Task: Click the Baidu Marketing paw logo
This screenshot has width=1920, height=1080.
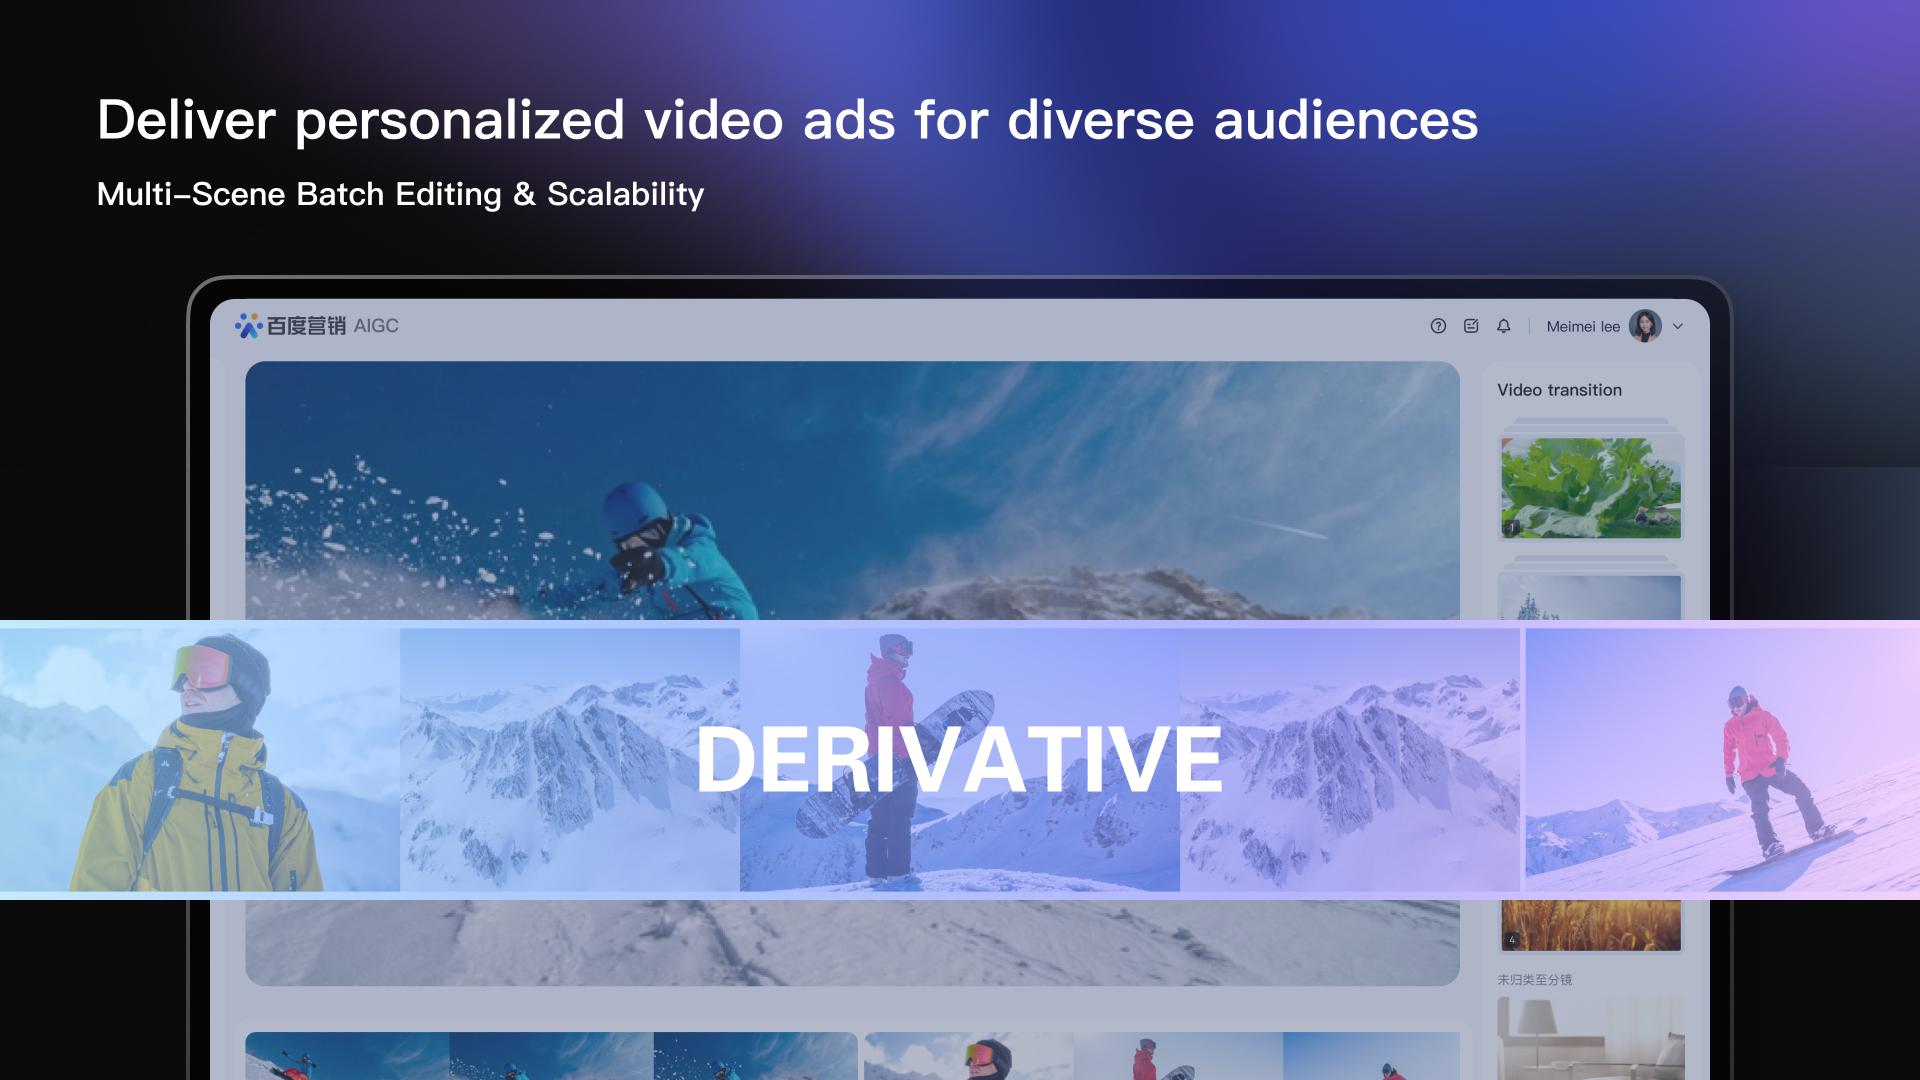Action: 248,326
